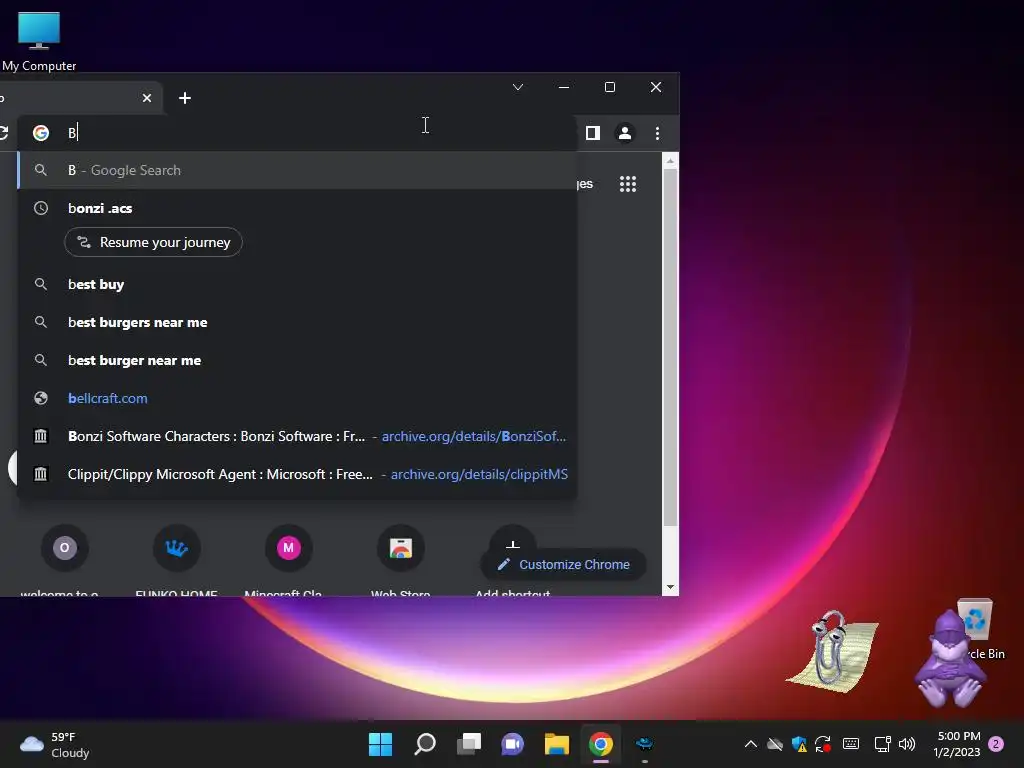Open the weather widget showing 59°F Cloudy

coord(55,744)
